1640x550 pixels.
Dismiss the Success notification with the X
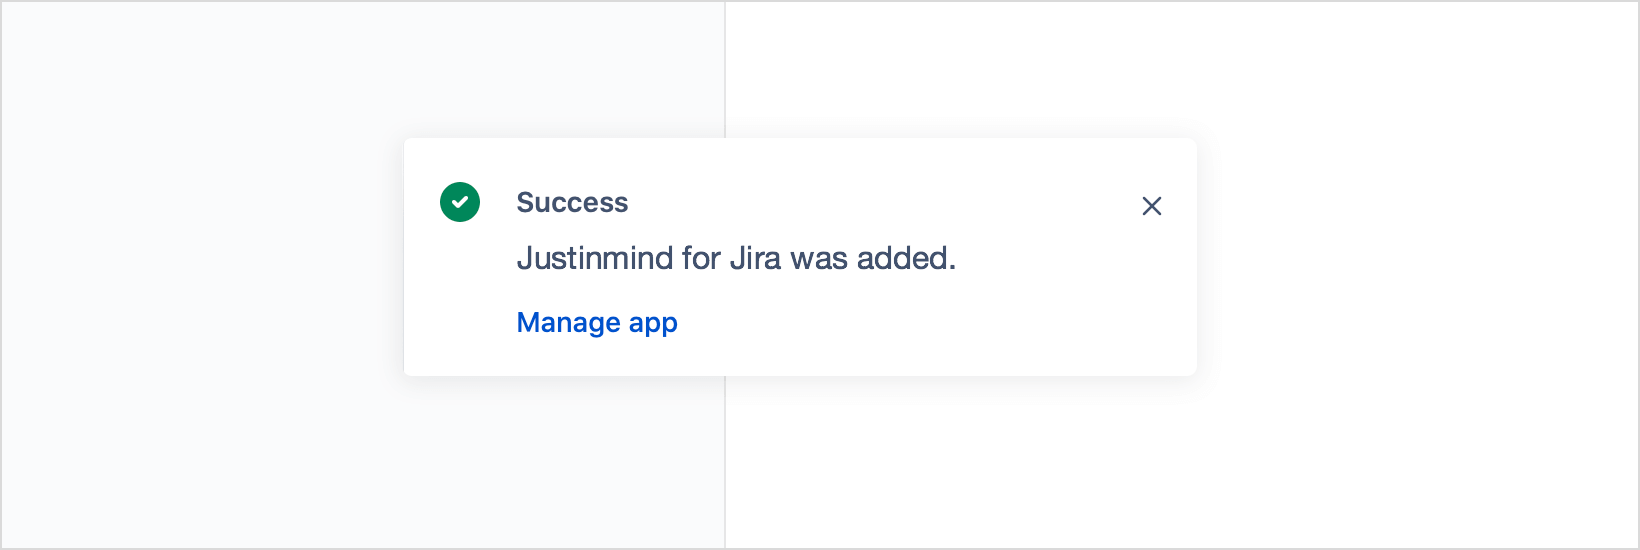coord(1152,206)
